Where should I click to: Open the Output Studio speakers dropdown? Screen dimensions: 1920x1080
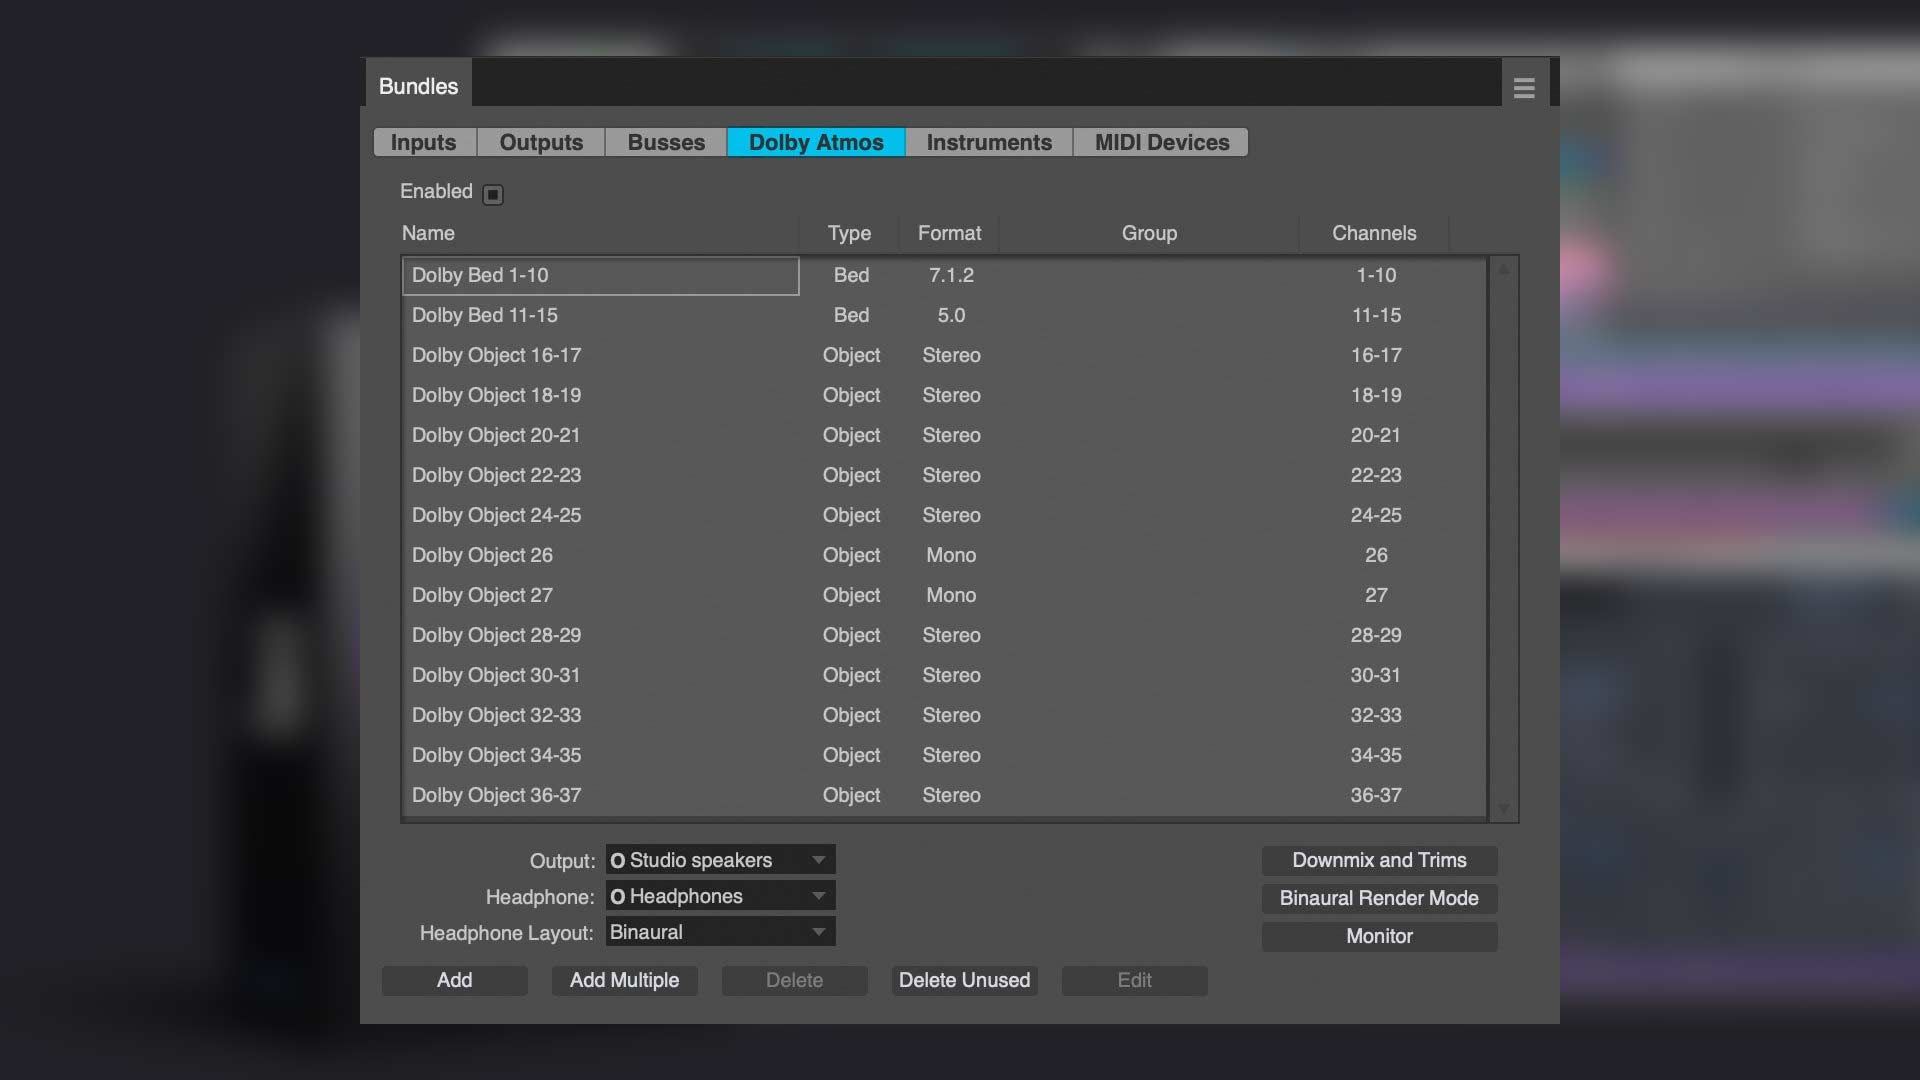(720, 860)
